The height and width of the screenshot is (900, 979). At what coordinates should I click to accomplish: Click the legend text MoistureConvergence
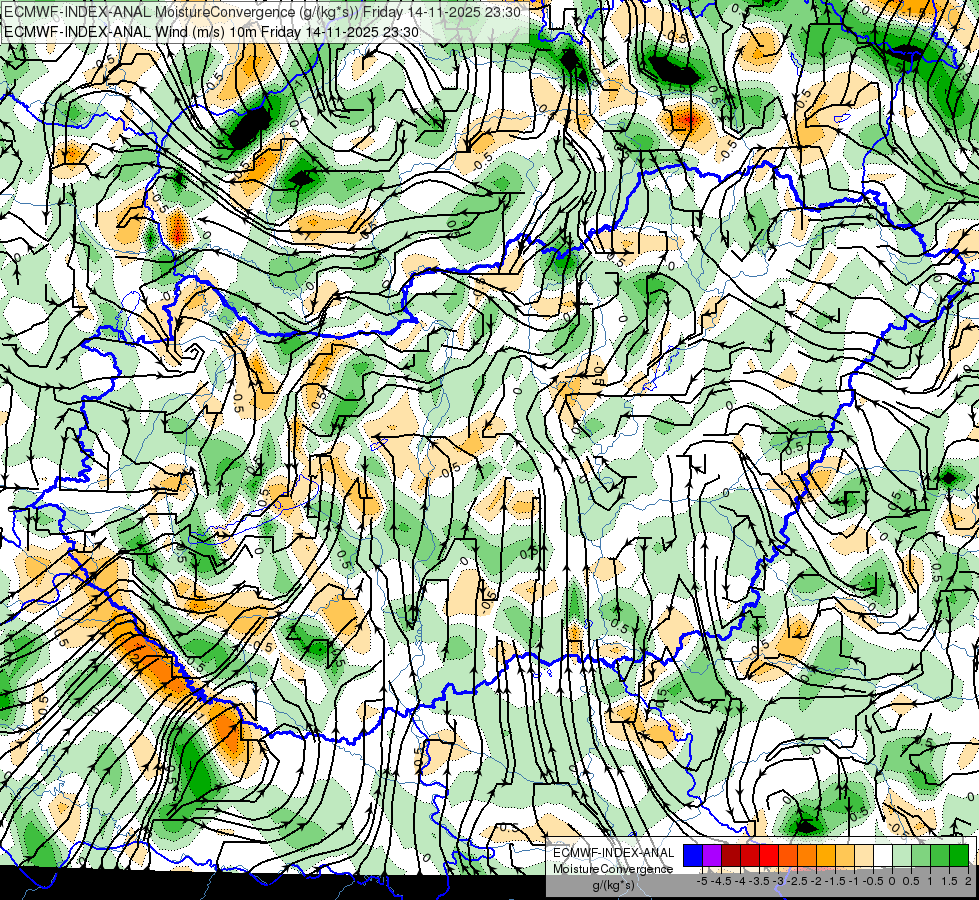[613, 869]
